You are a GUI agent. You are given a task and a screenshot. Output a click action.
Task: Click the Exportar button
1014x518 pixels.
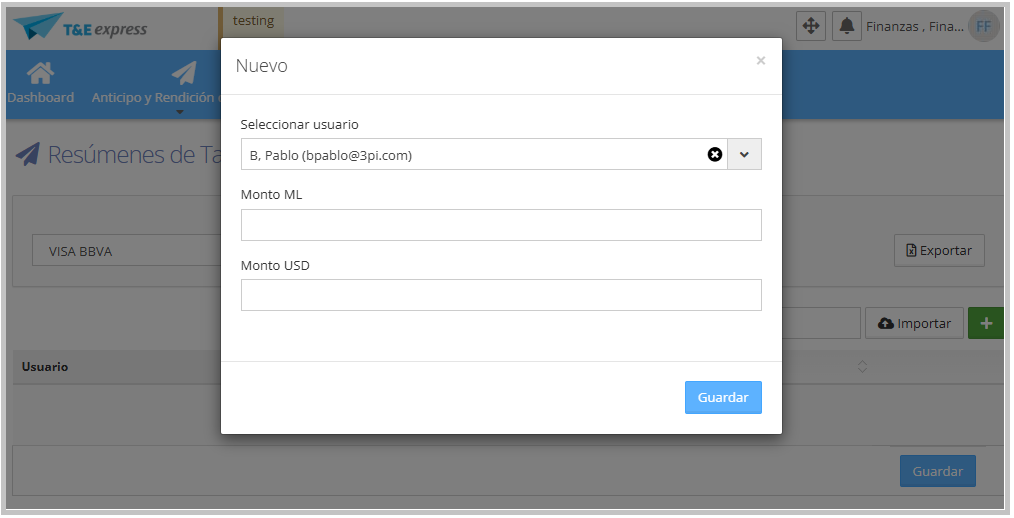tap(939, 251)
